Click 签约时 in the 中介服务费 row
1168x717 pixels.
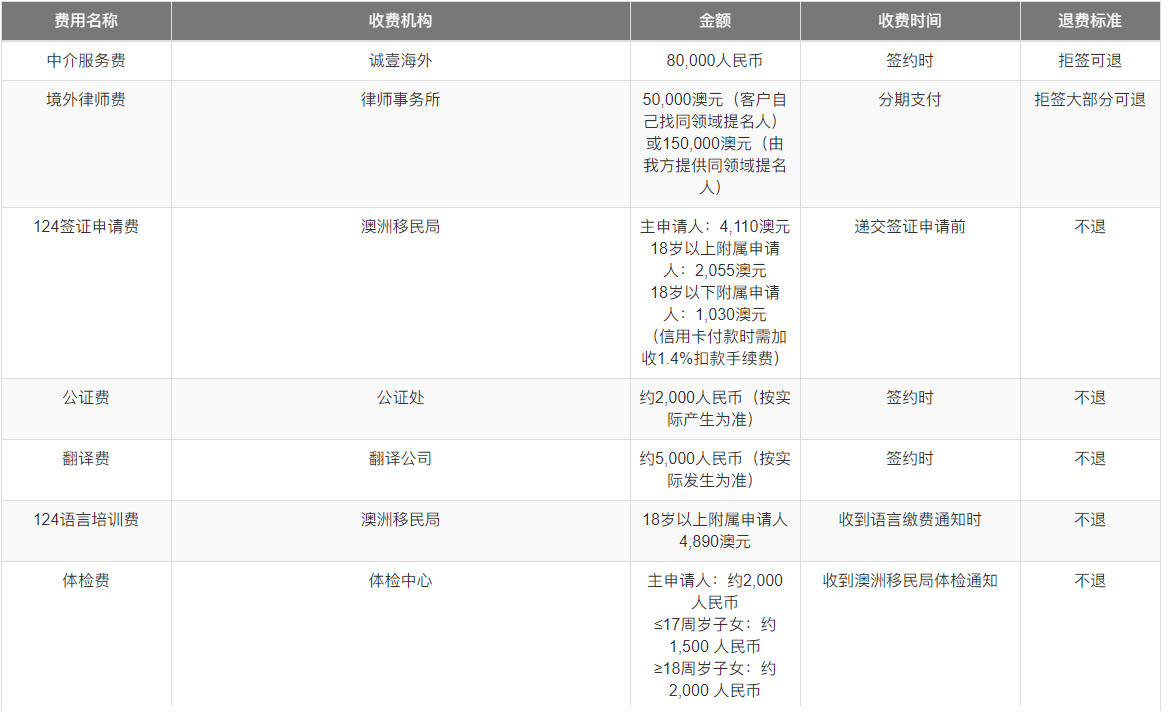pyautogui.click(x=910, y=60)
